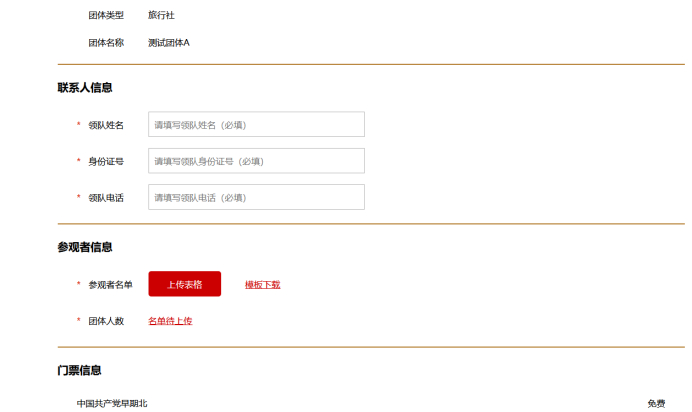Click the 中国共产党早期北 ticket name

[x=112, y=403]
